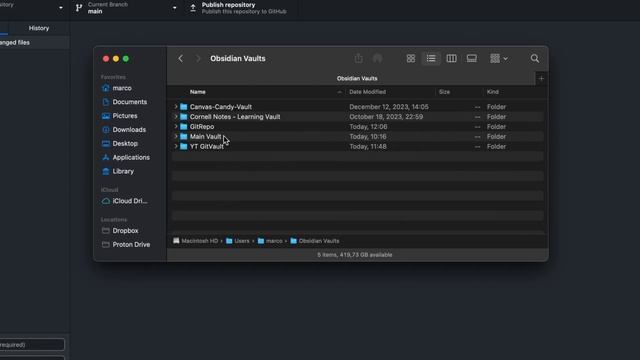This screenshot has width=640, height=360.
Task: Click 'Today, 11:48' date cell
Action: [368, 146]
